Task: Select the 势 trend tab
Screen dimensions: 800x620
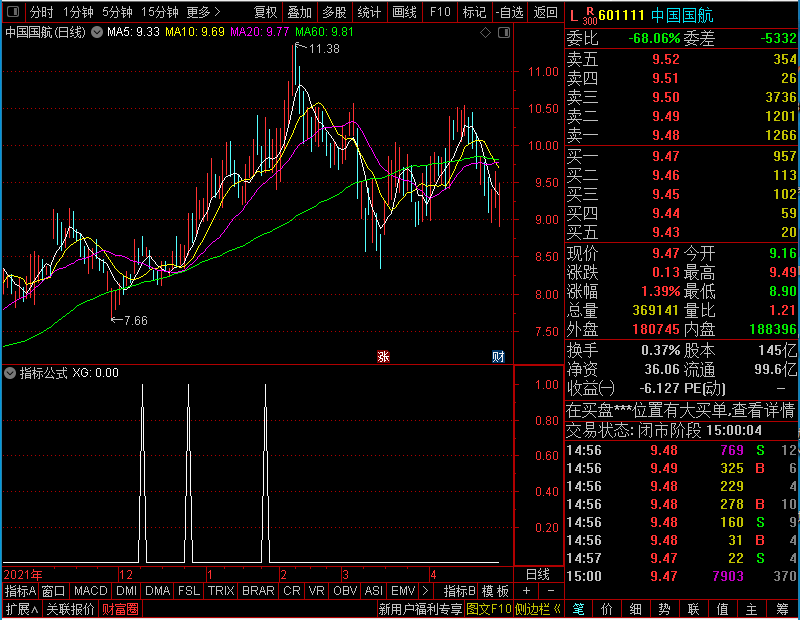Action: click(x=664, y=609)
